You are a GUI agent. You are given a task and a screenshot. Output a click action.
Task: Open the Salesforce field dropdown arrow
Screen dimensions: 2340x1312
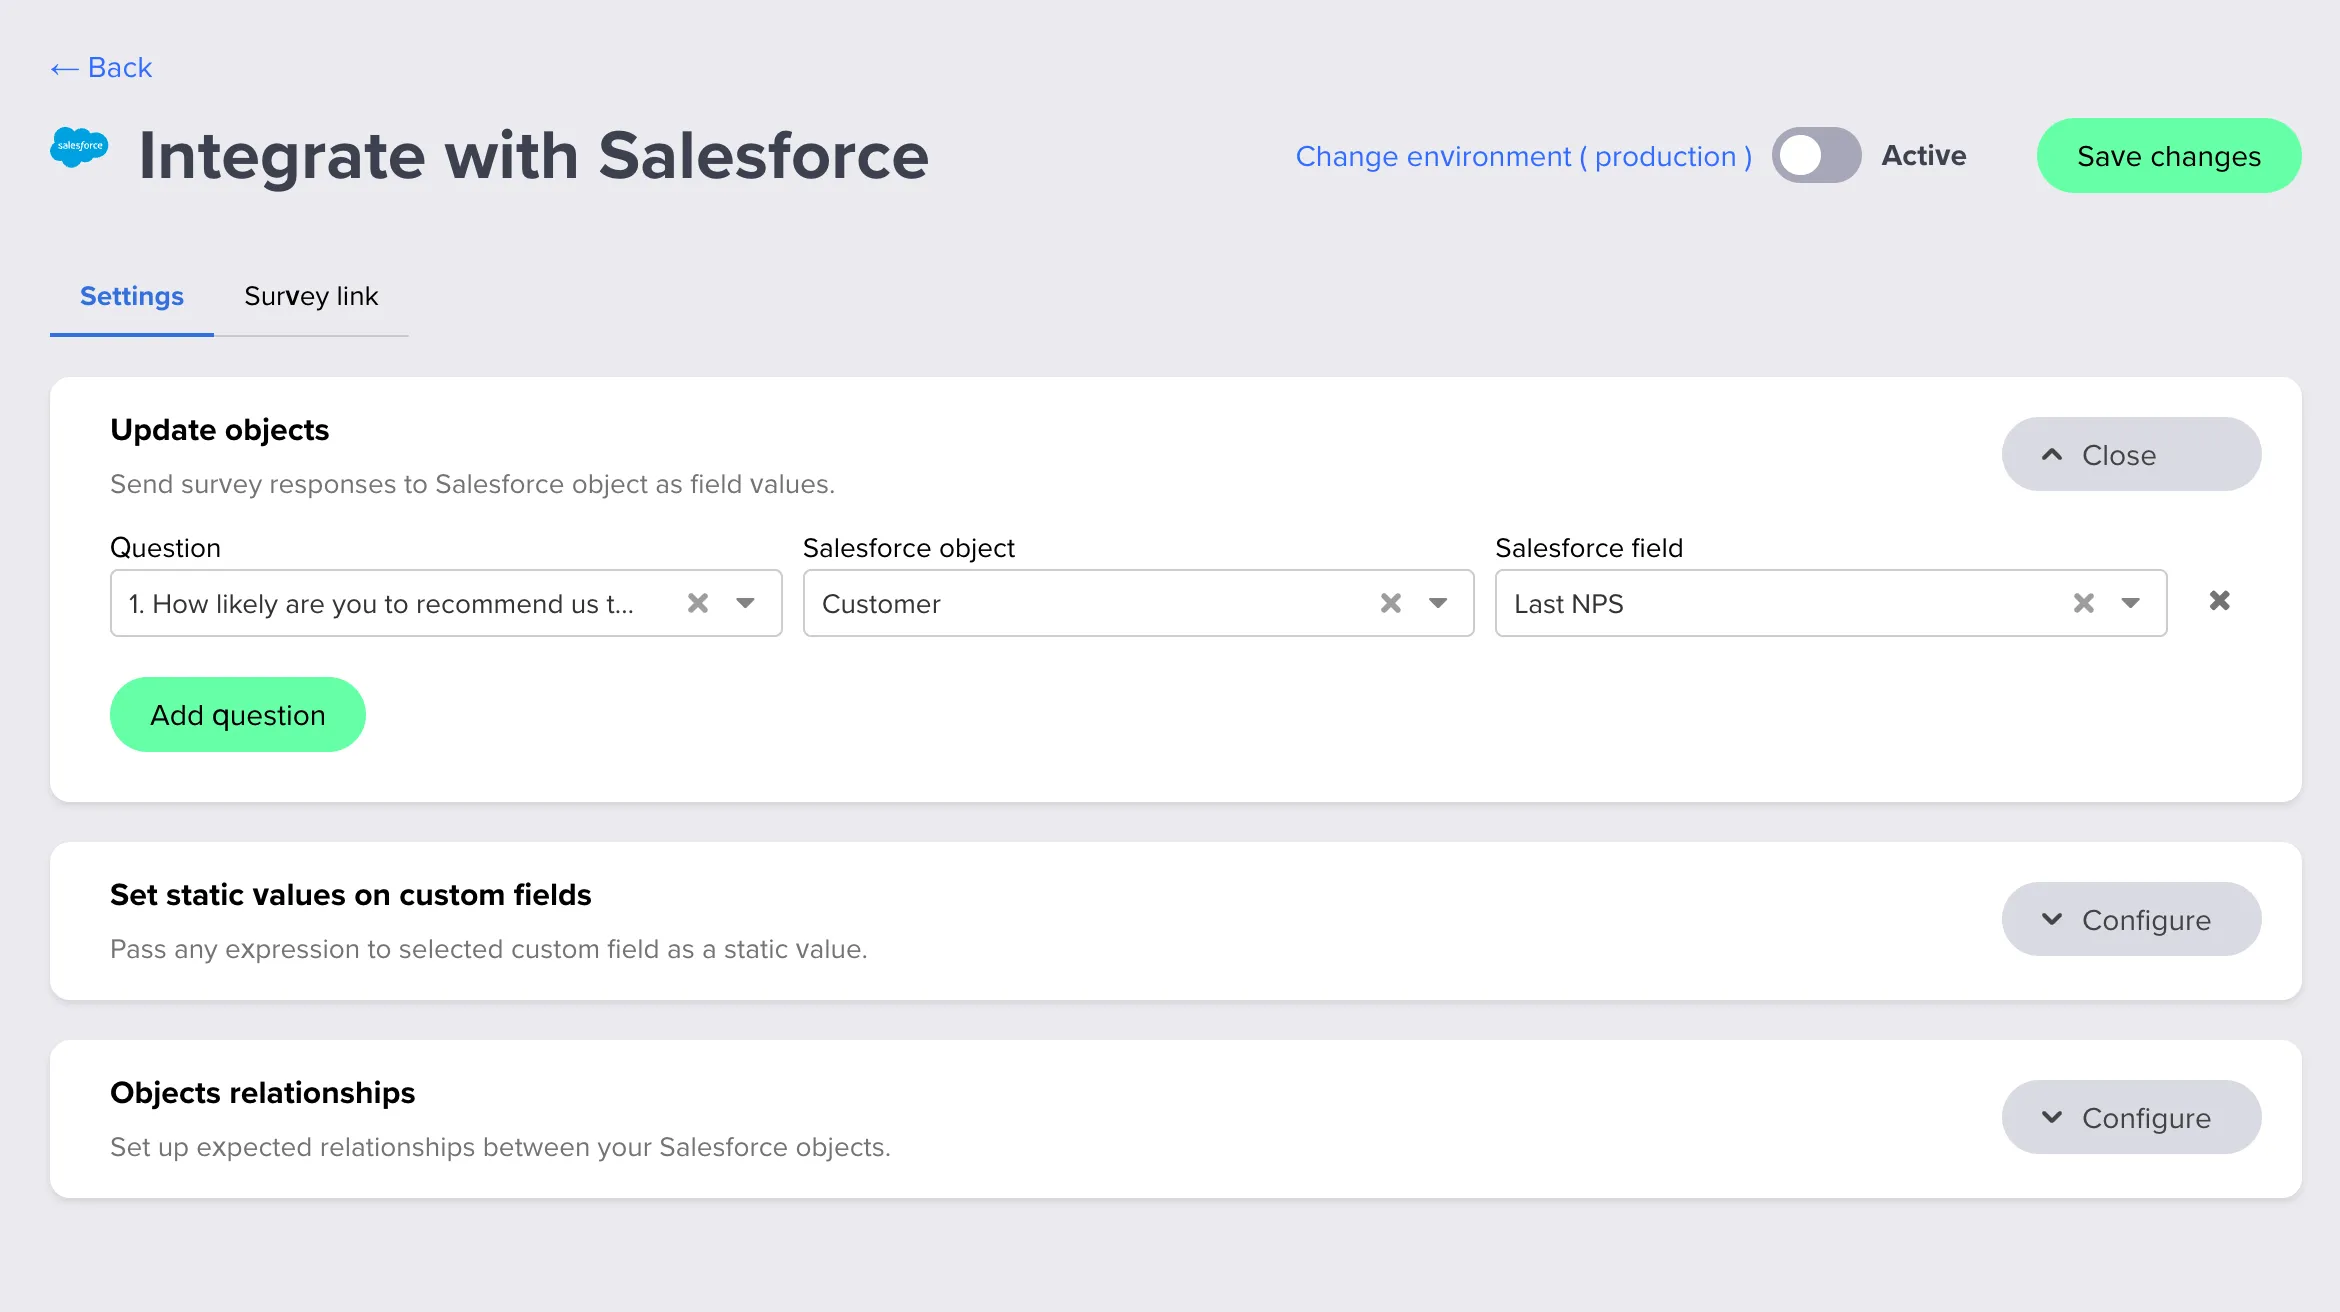pos(2130,603)
